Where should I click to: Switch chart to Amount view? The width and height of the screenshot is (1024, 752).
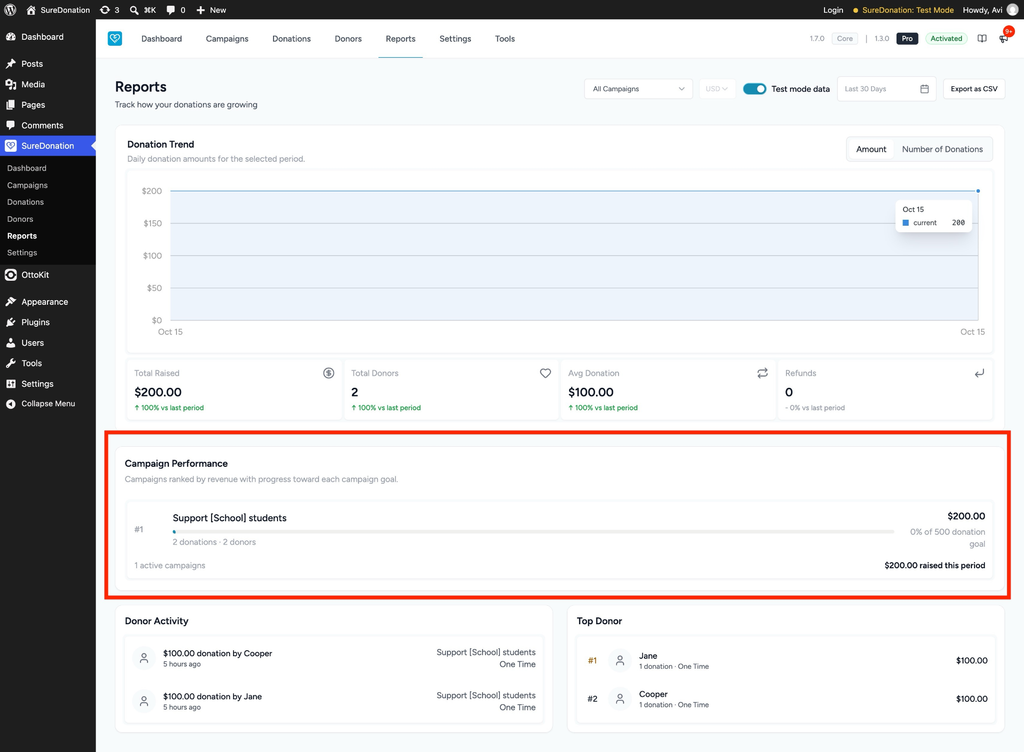point(871,149)
